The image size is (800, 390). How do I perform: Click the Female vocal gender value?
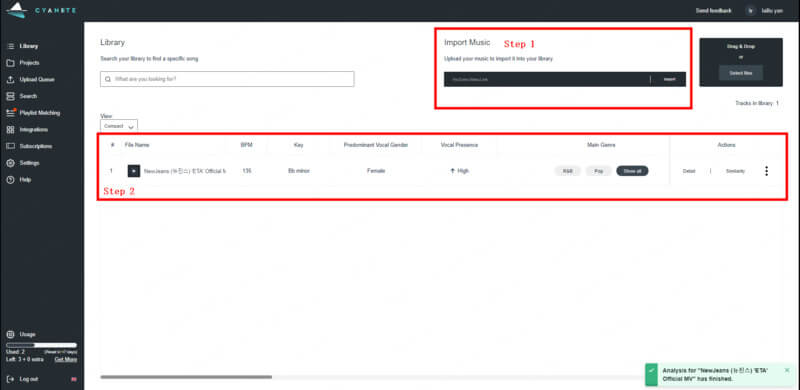pos(376,171)
